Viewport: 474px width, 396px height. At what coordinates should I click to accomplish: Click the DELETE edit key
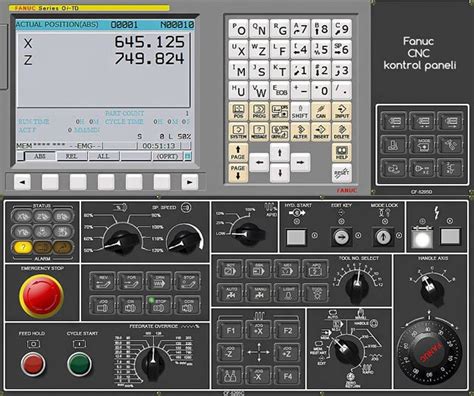click(342, 132)
